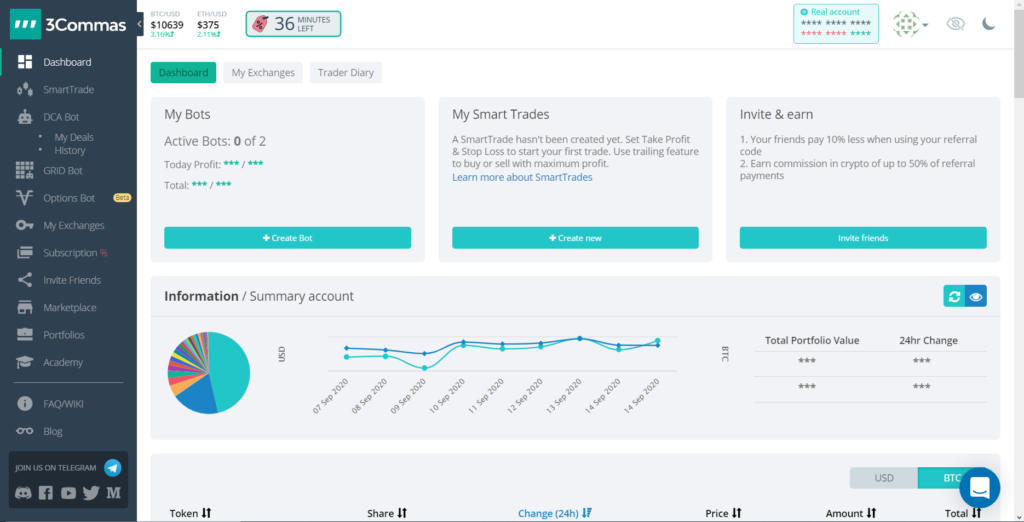This screenshot has width=1024, height=522.
Task: Sort table by Token column
Action: [190, 514]
